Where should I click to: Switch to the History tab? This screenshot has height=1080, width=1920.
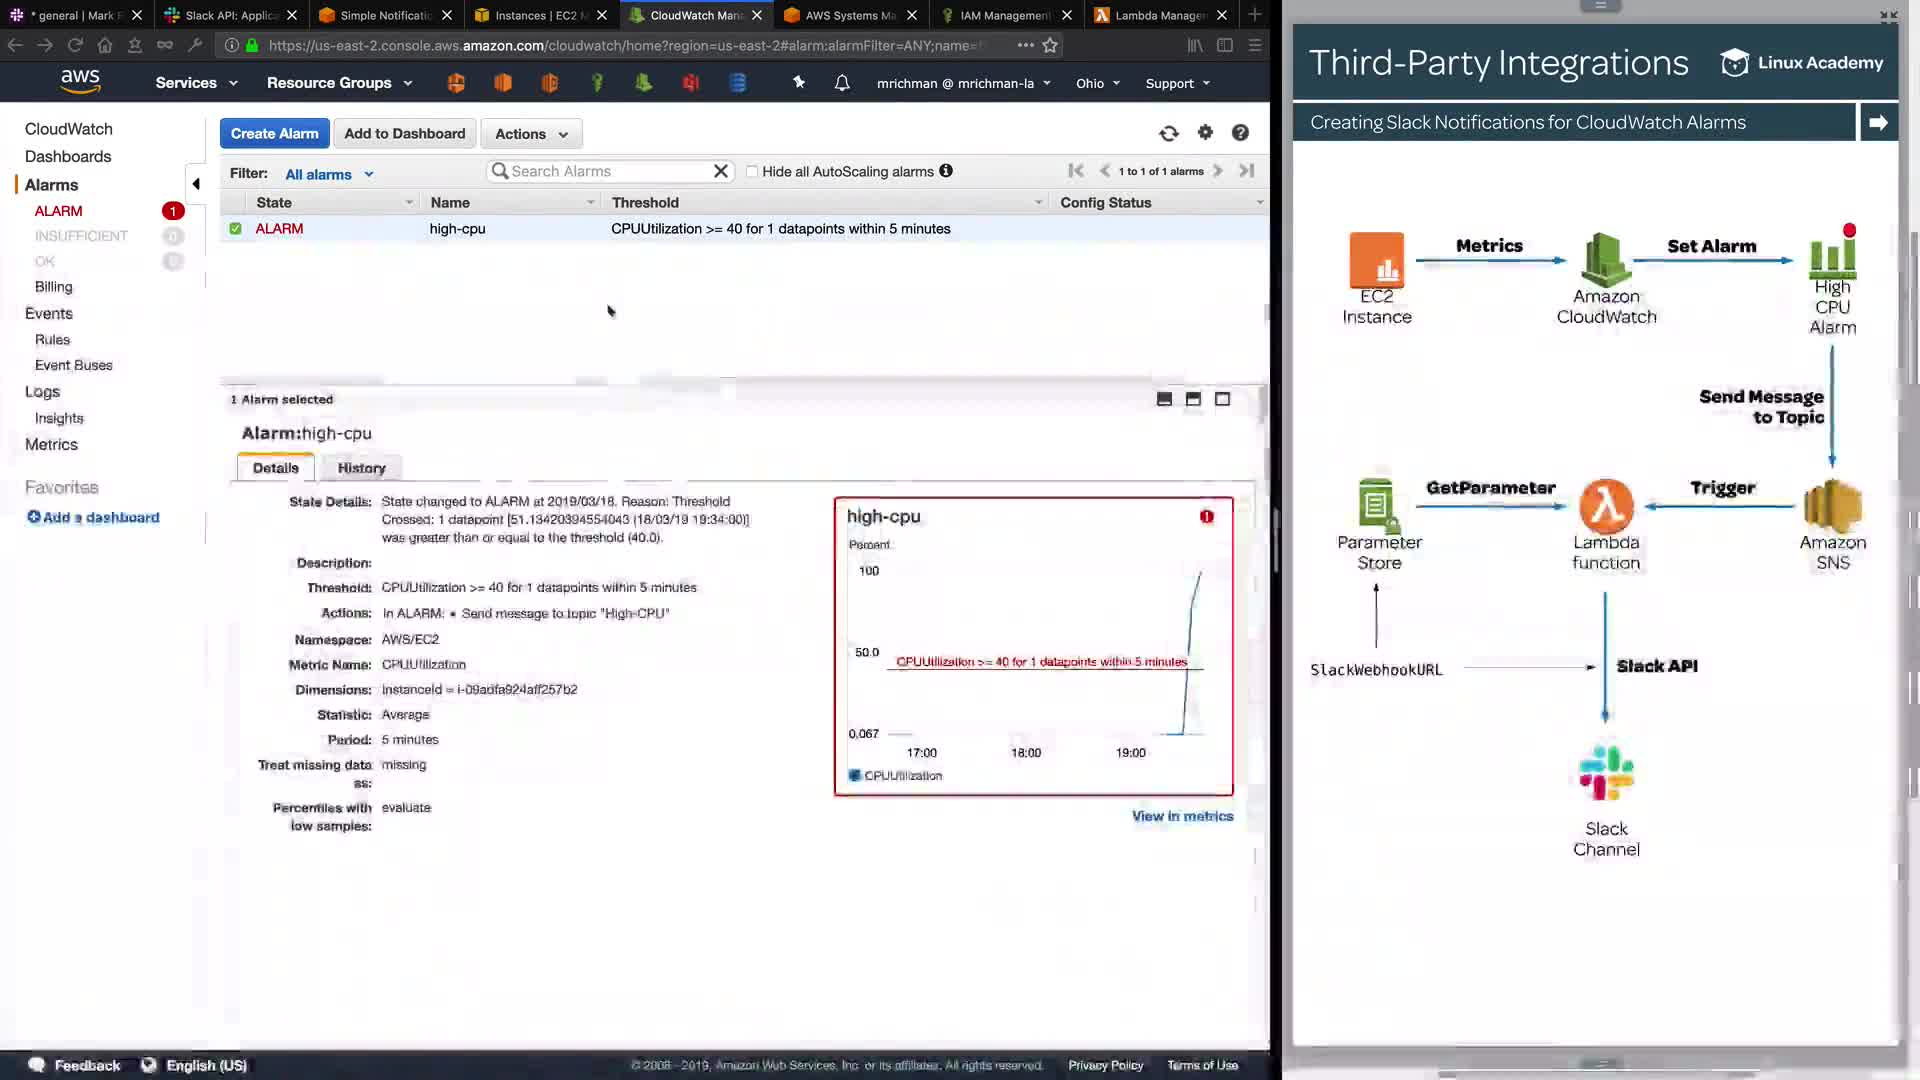pos(361,468)
